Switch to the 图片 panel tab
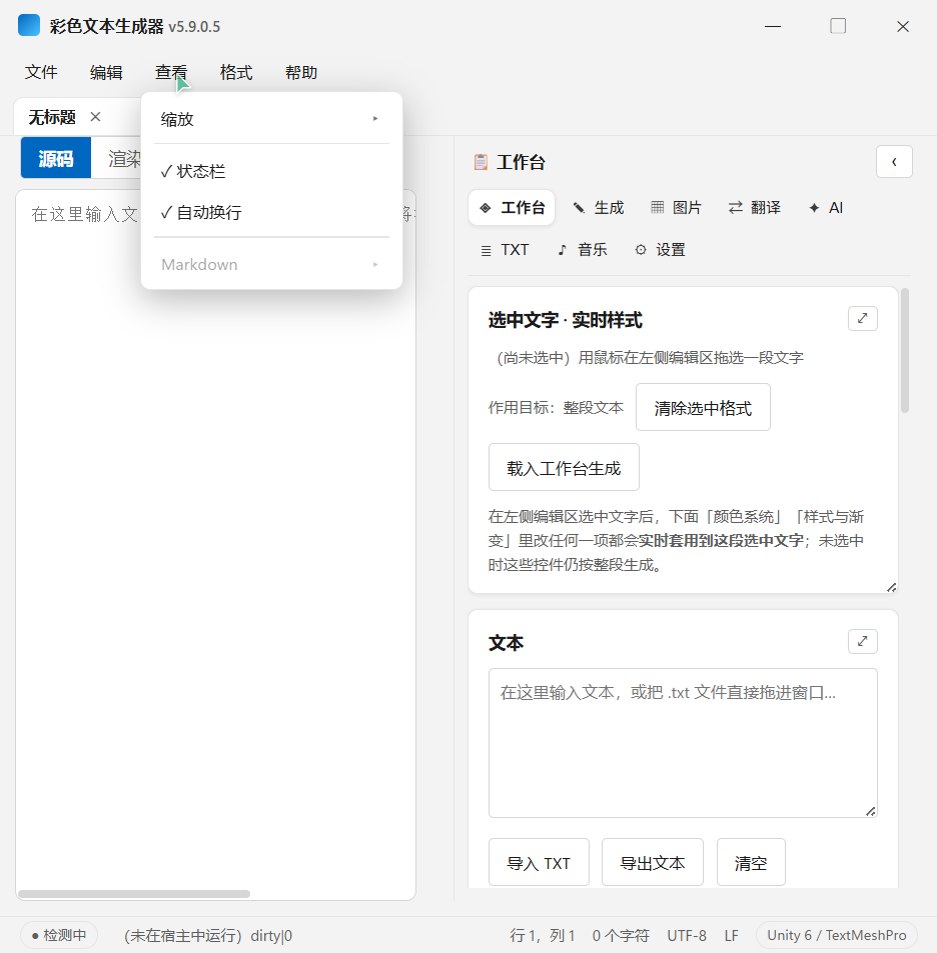Viewport: 937px width, 953px height. click(676, 208)
